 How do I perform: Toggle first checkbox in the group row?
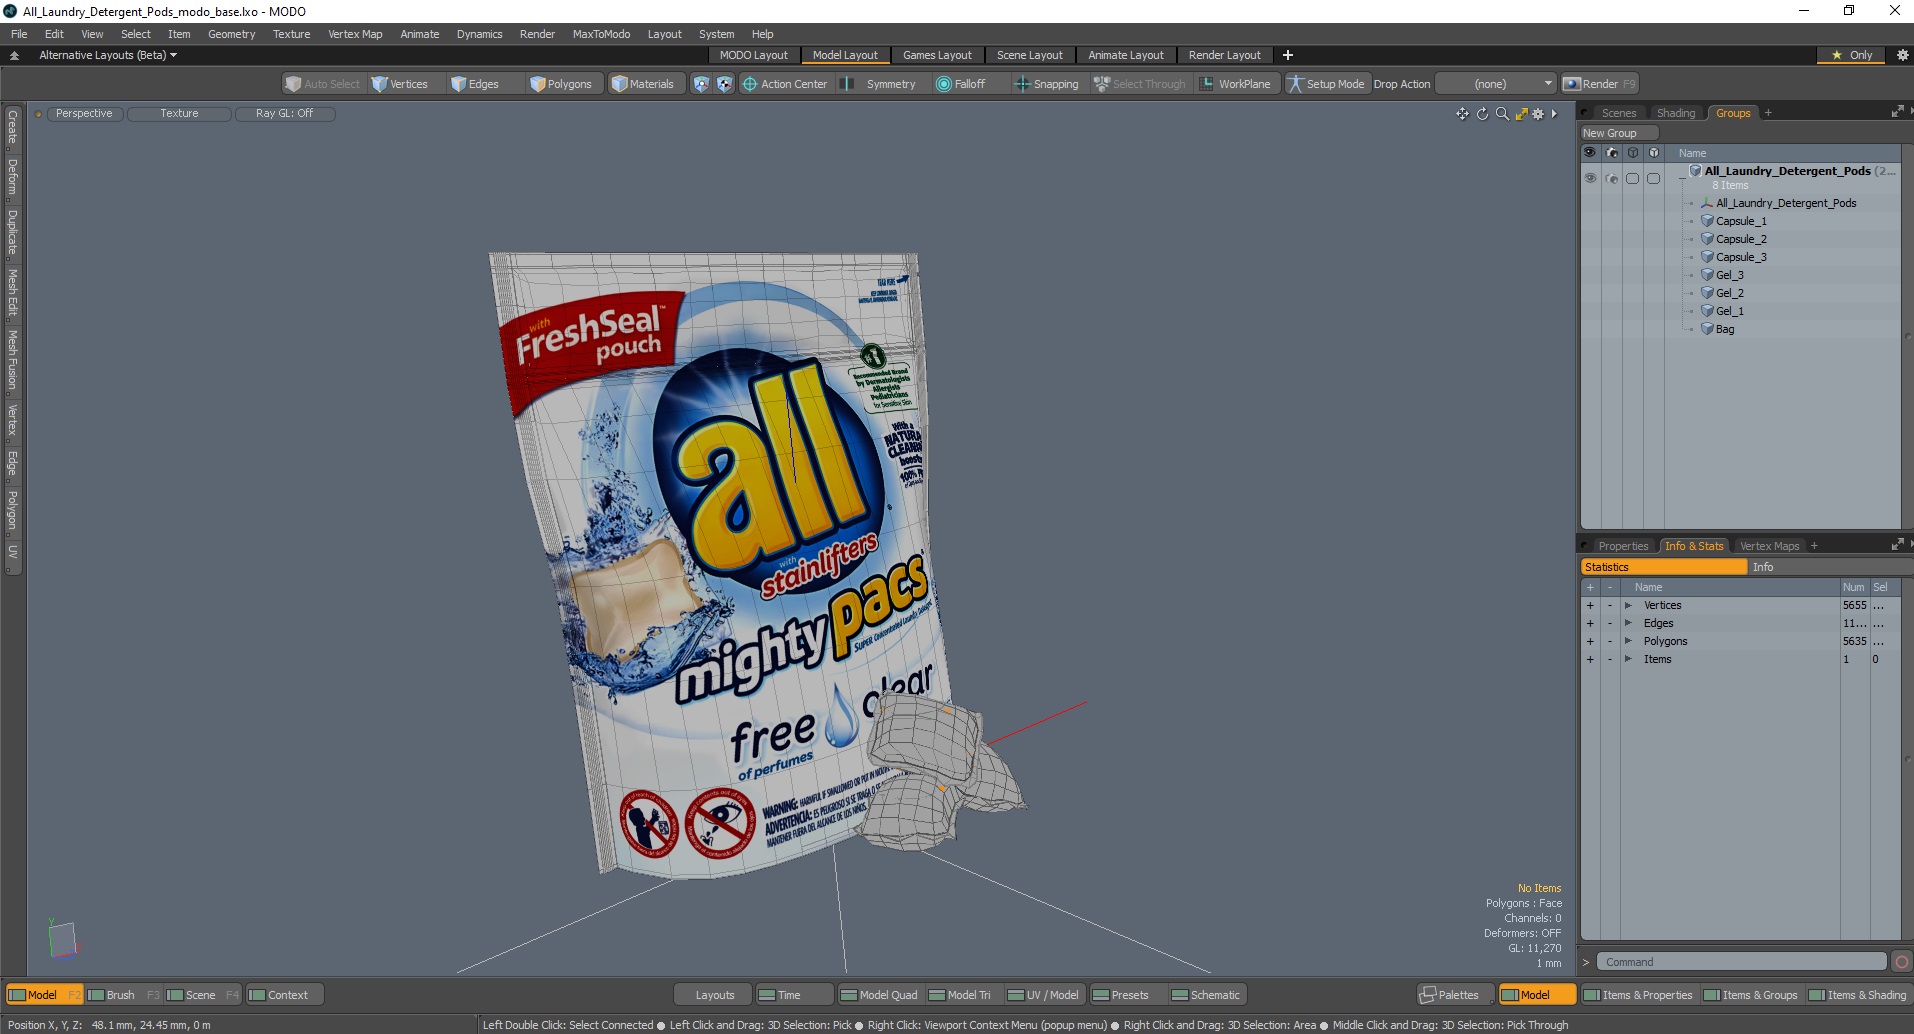pyautogui.click(x=1632, y=178)
